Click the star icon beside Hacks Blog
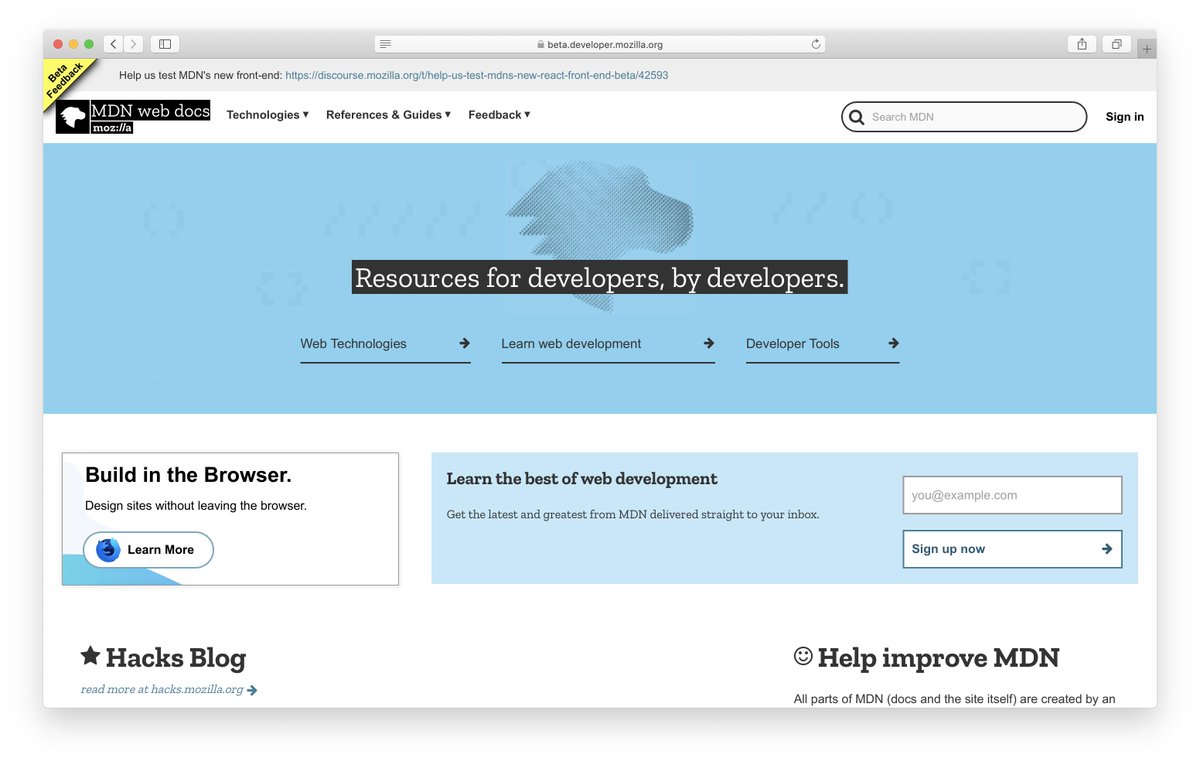This screenshot has height=765, width=1200. pyautogui.click(x=90, y=655)
